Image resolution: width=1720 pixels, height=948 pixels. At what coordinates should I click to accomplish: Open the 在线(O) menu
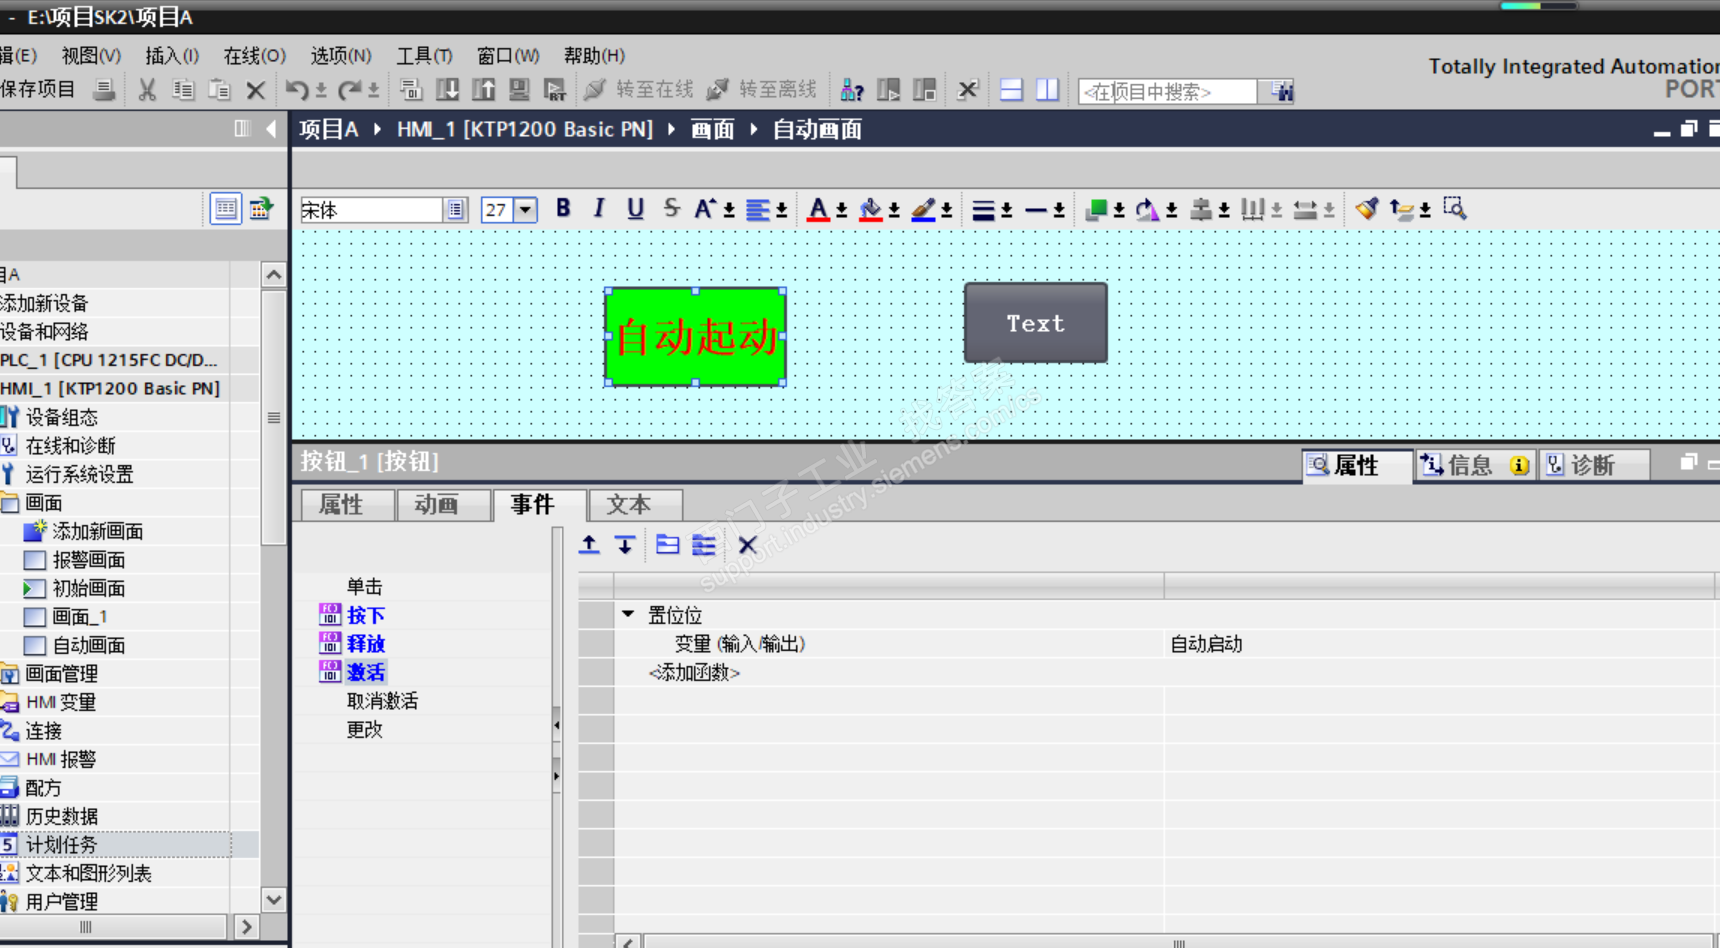(x=254, y=56)
